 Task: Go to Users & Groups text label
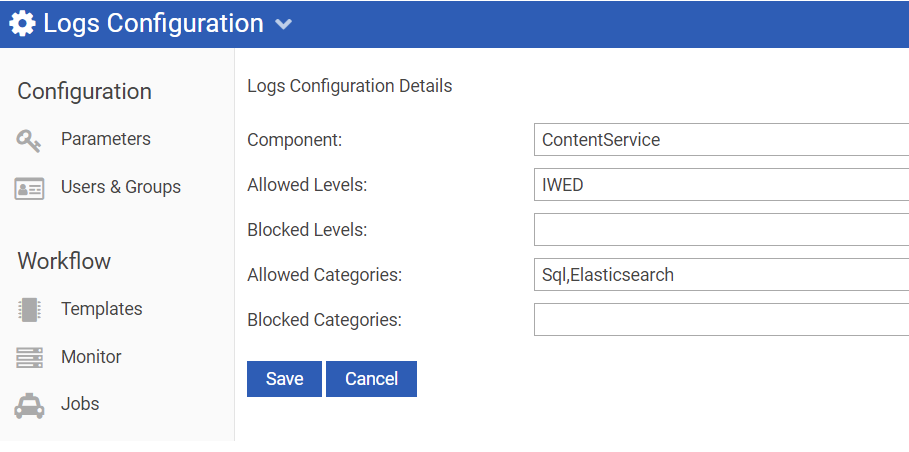point(120,187)
